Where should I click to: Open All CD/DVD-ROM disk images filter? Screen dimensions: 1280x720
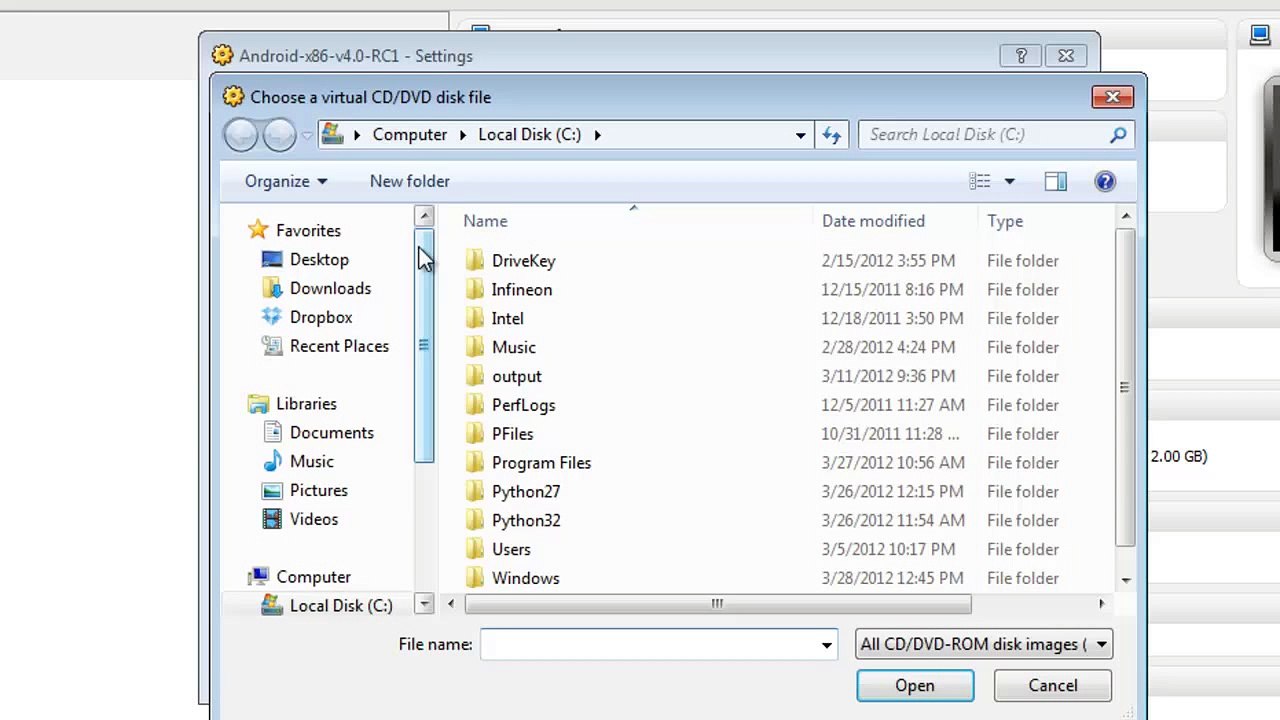click(x=984, y=645)
